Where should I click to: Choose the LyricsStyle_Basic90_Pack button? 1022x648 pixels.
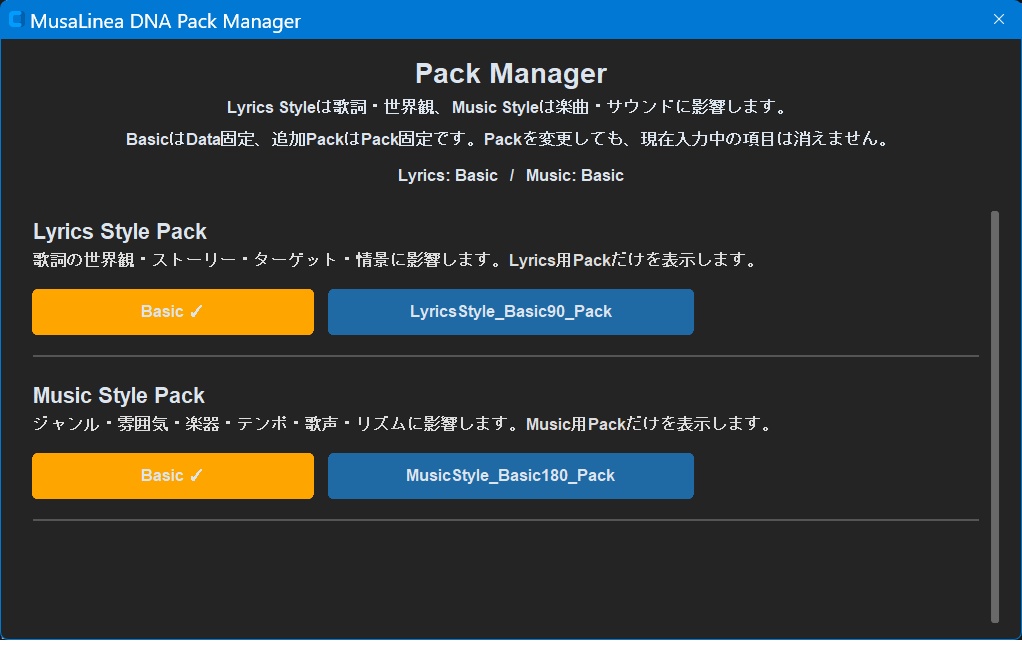[x=510, y=312]
